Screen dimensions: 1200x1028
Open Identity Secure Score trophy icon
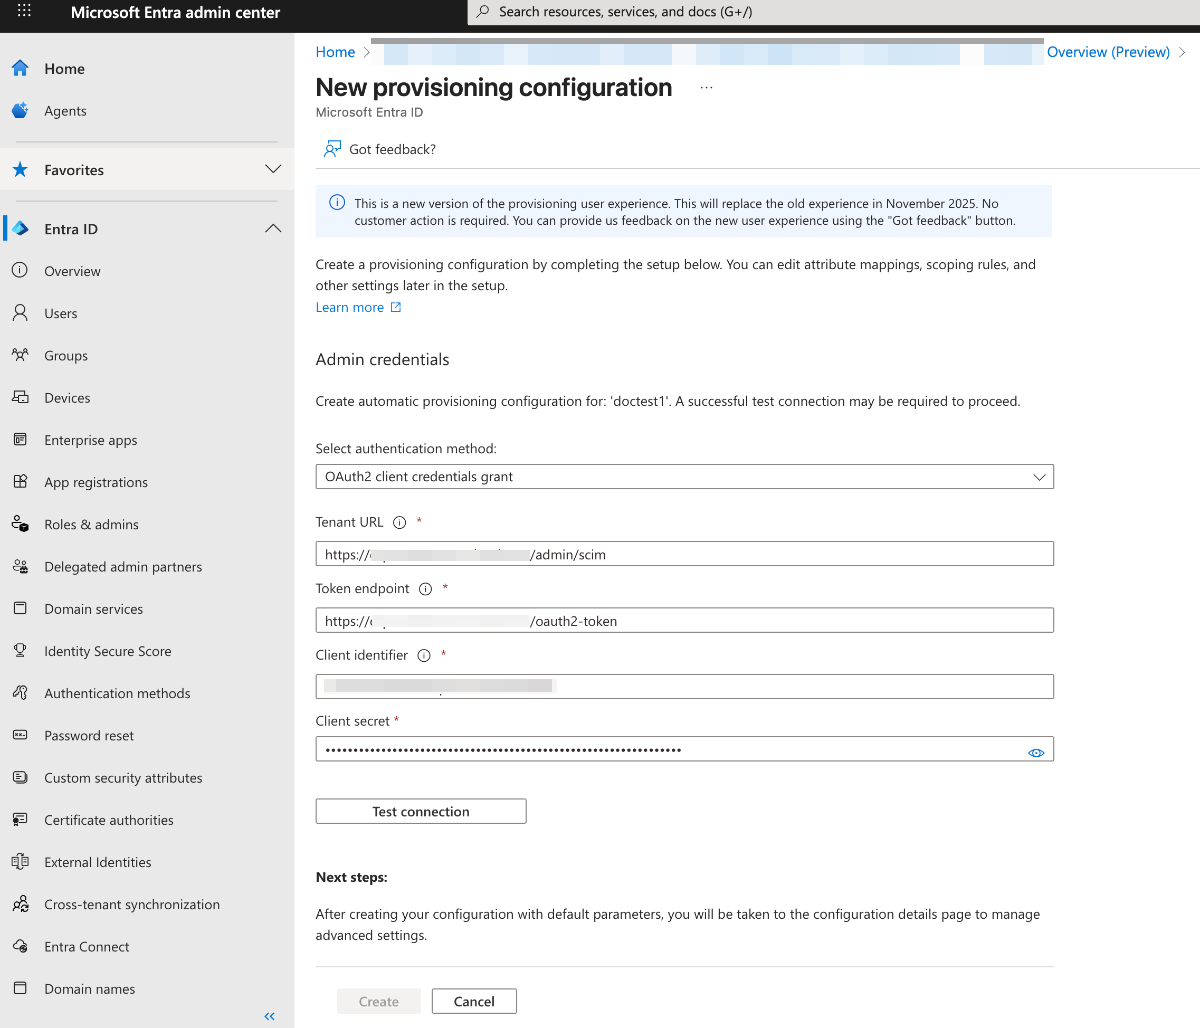point(20,651)
